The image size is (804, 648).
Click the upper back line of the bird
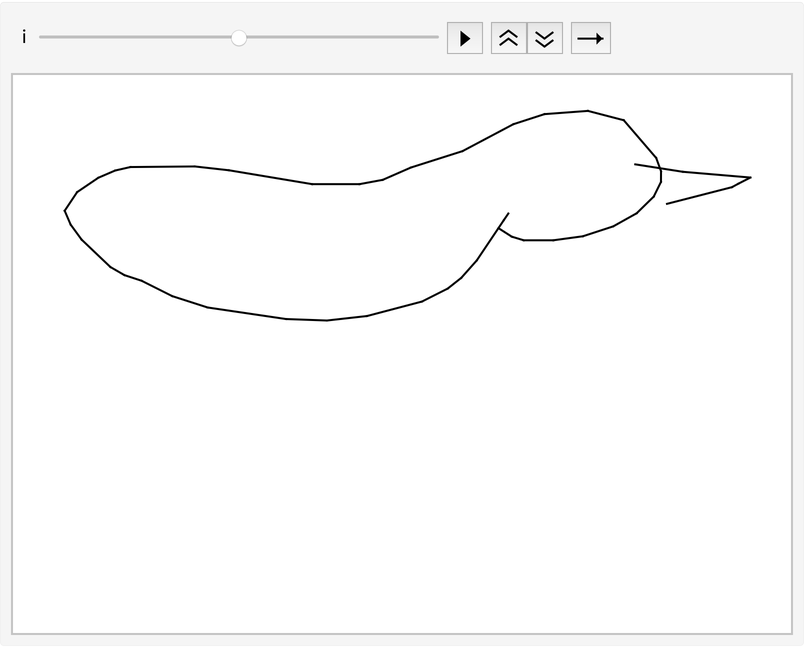[x=270, y=177]
